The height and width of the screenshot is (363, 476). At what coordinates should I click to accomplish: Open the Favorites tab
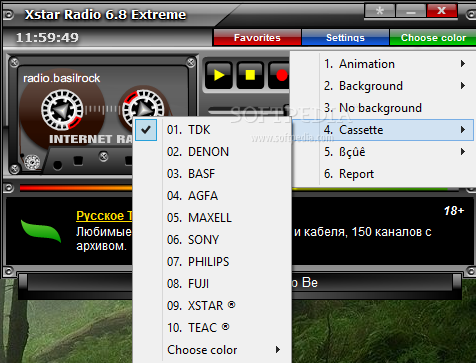257,38
